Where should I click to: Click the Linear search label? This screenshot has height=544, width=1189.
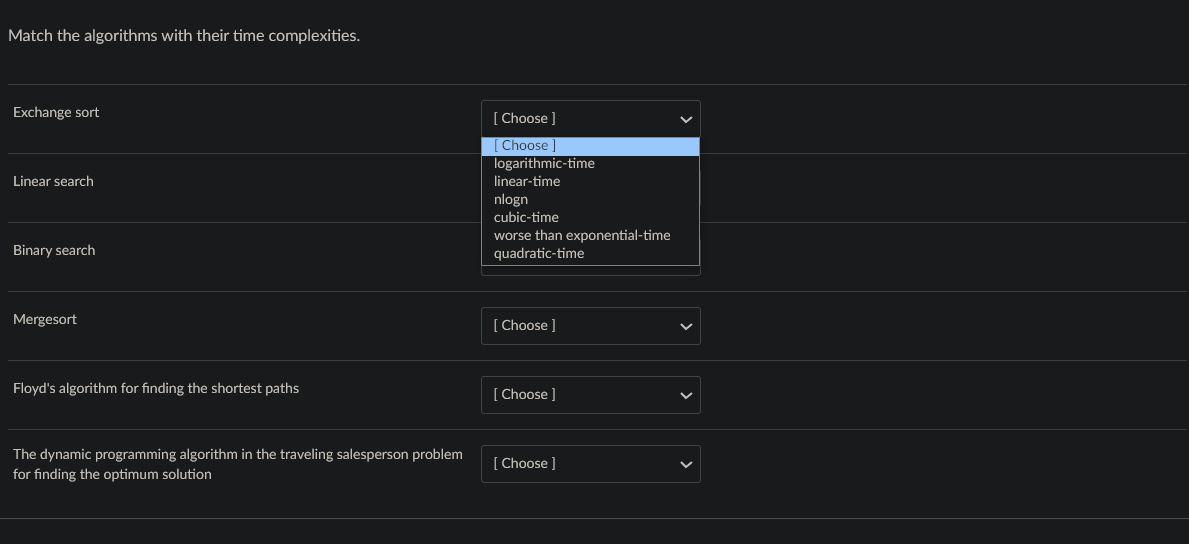pyautogui.click(x=53, y=181)
